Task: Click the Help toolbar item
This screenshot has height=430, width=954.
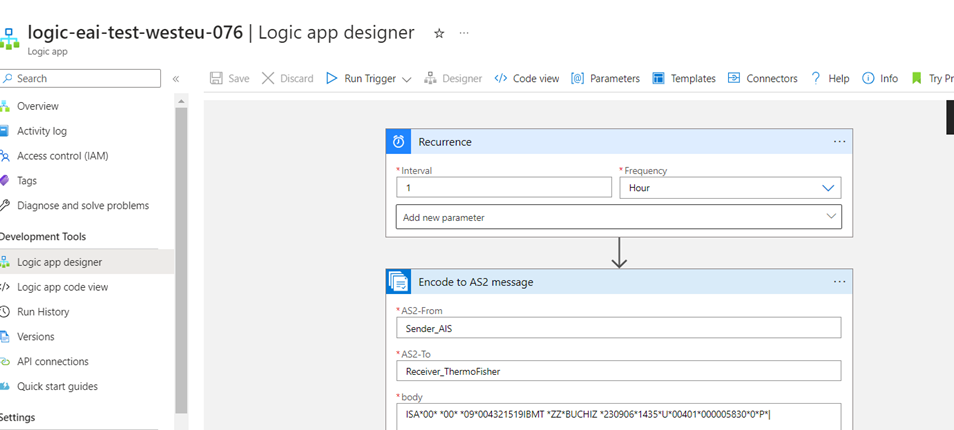Action: tap(830, 78)
